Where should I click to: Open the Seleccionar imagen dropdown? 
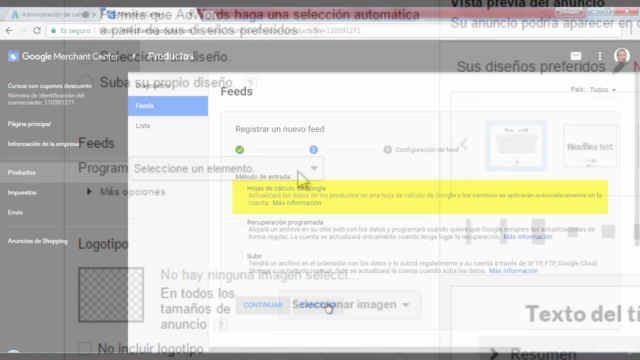(350, 304)
